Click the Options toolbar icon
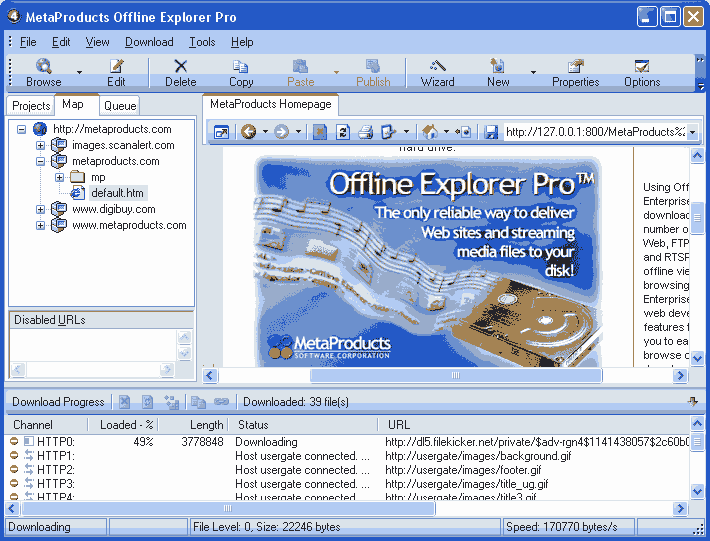 click(642, 72)
